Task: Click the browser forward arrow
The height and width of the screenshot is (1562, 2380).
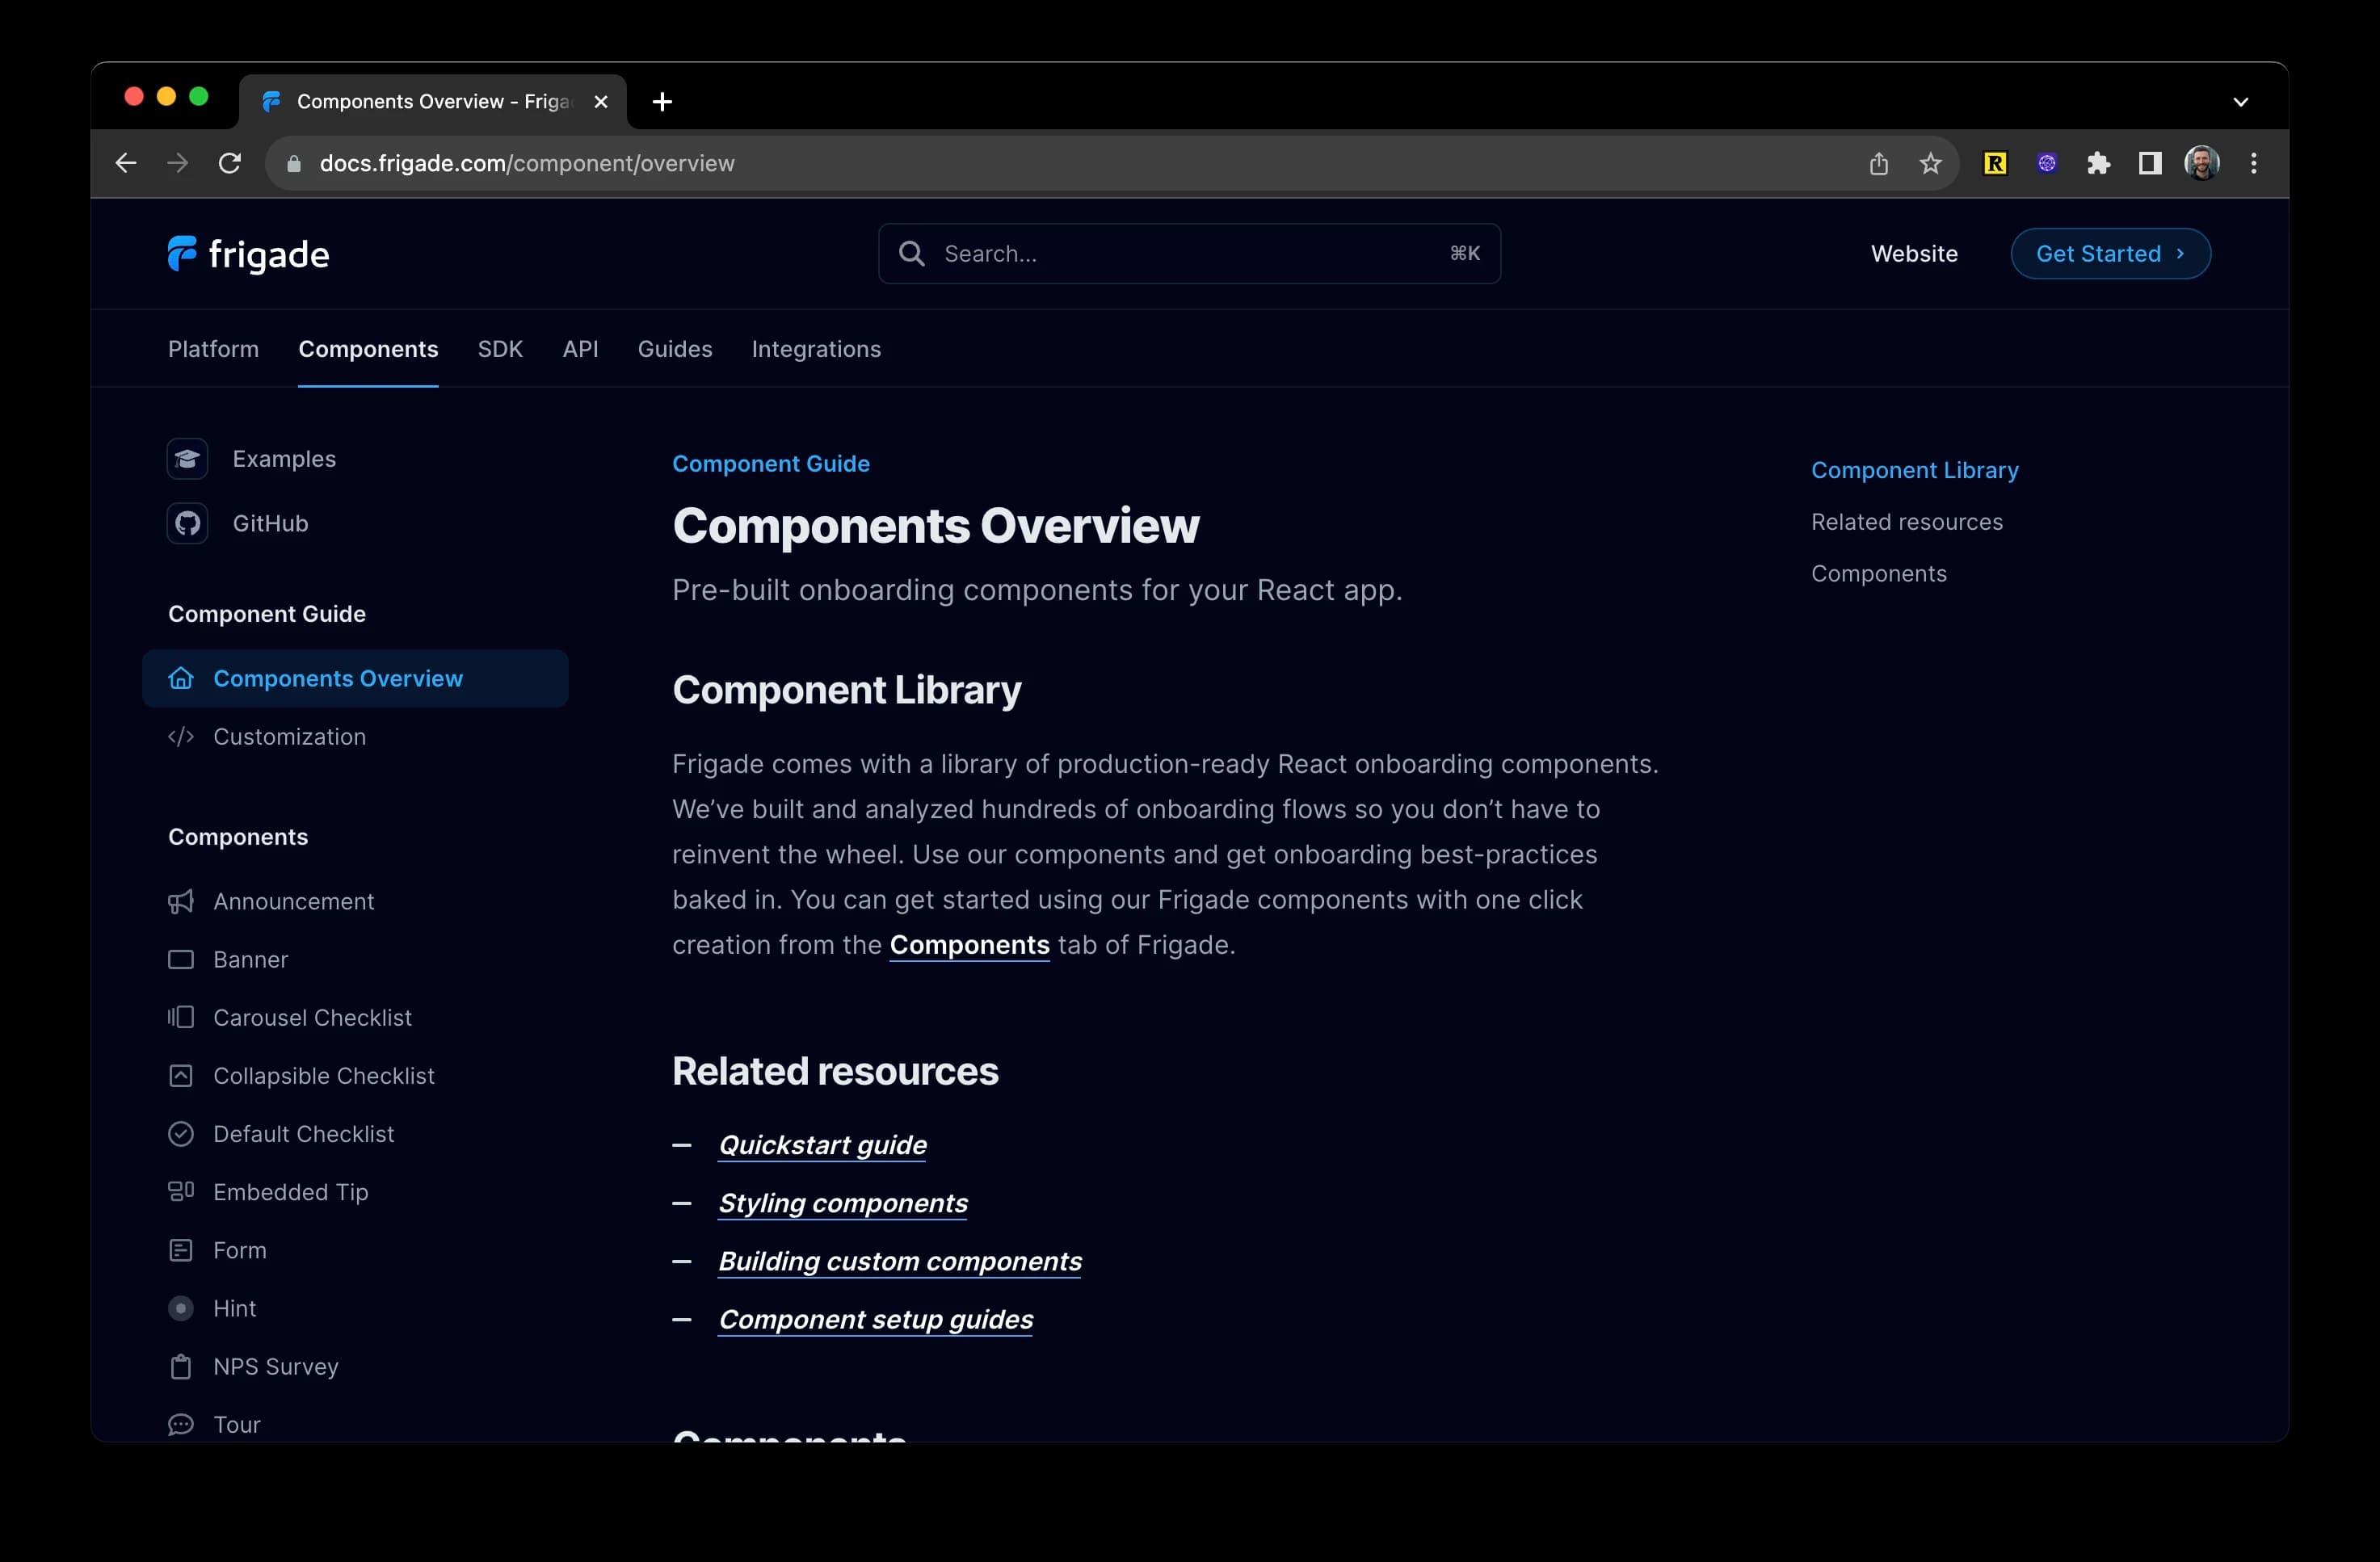Action: [178, 163]
